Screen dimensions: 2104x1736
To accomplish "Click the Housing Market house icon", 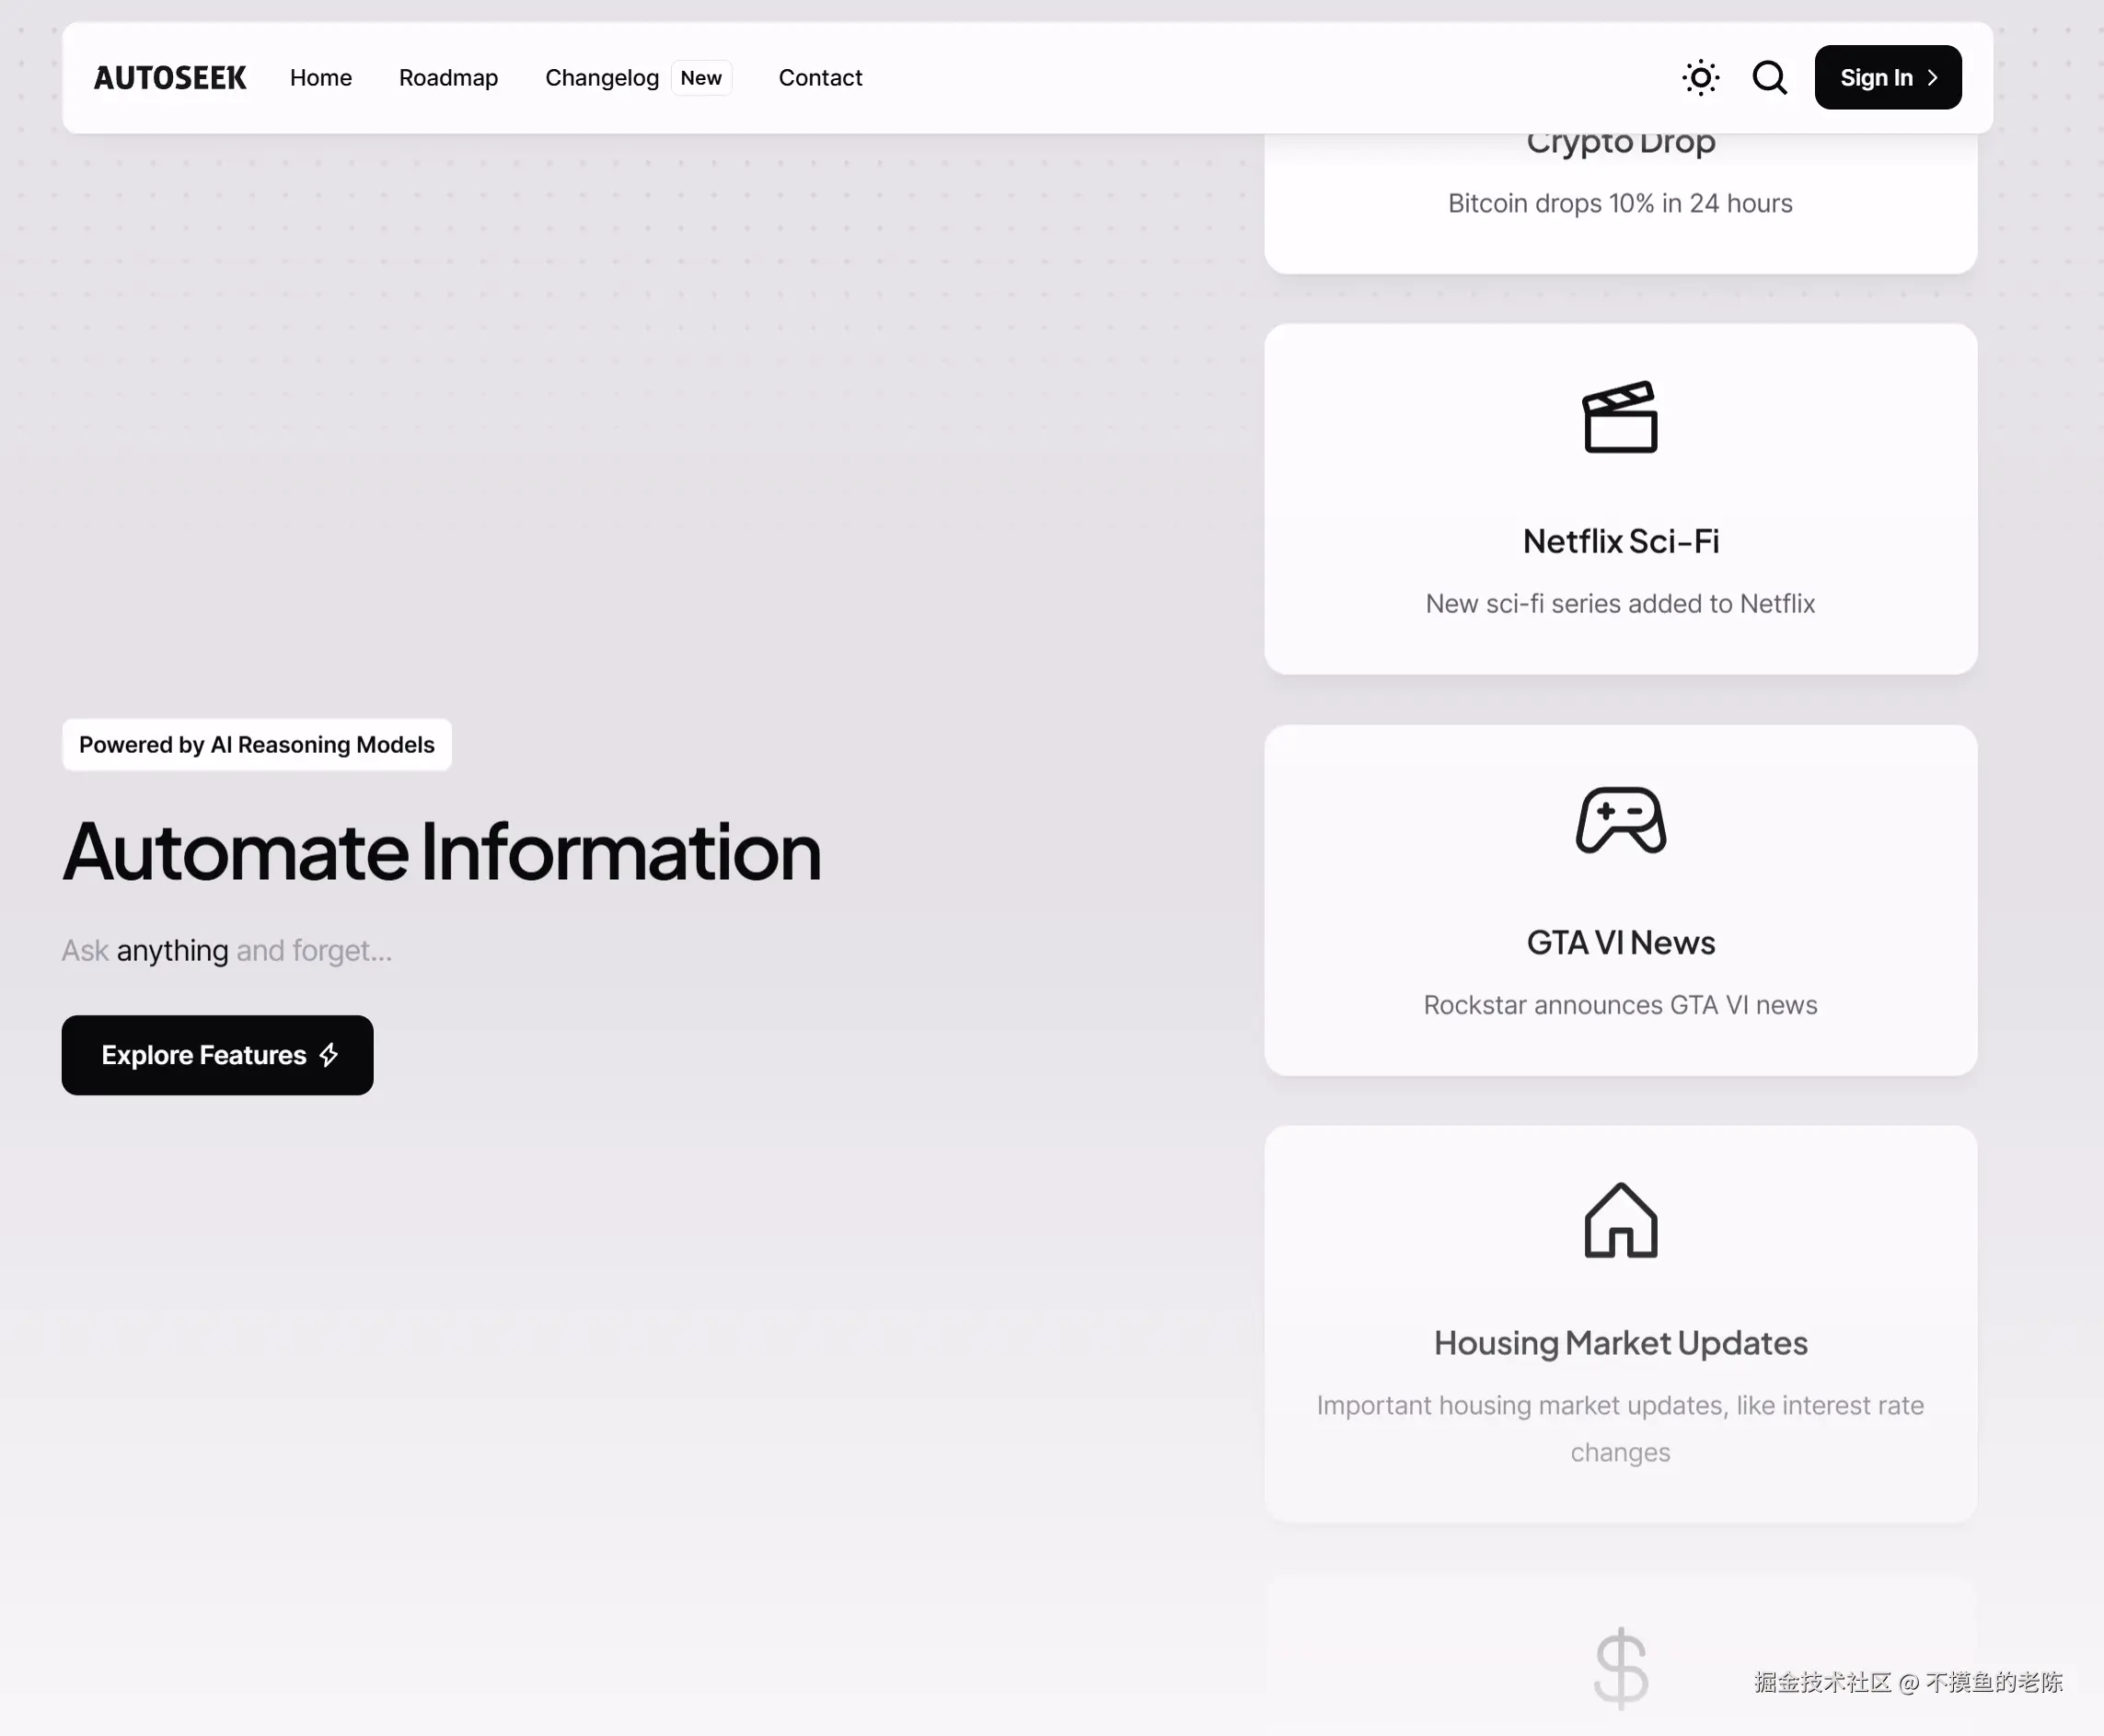I will (x=1620, y=1220).
